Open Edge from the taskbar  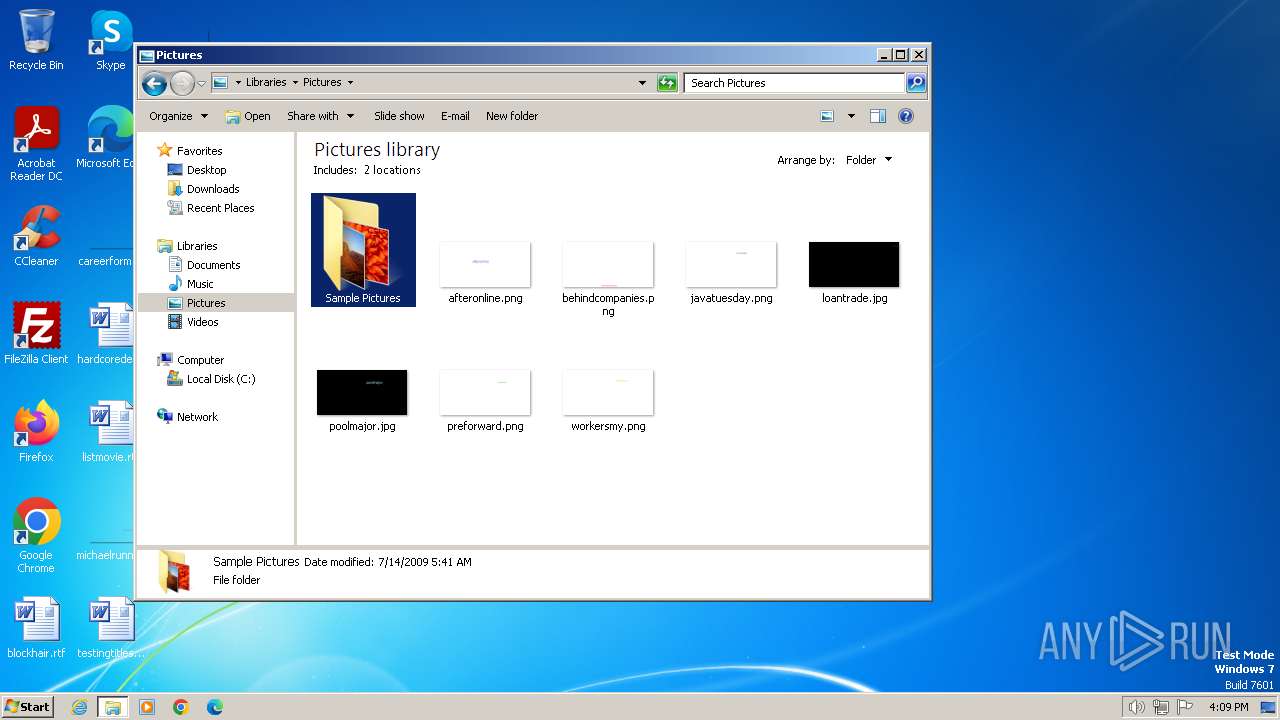[x=215, y=707]
